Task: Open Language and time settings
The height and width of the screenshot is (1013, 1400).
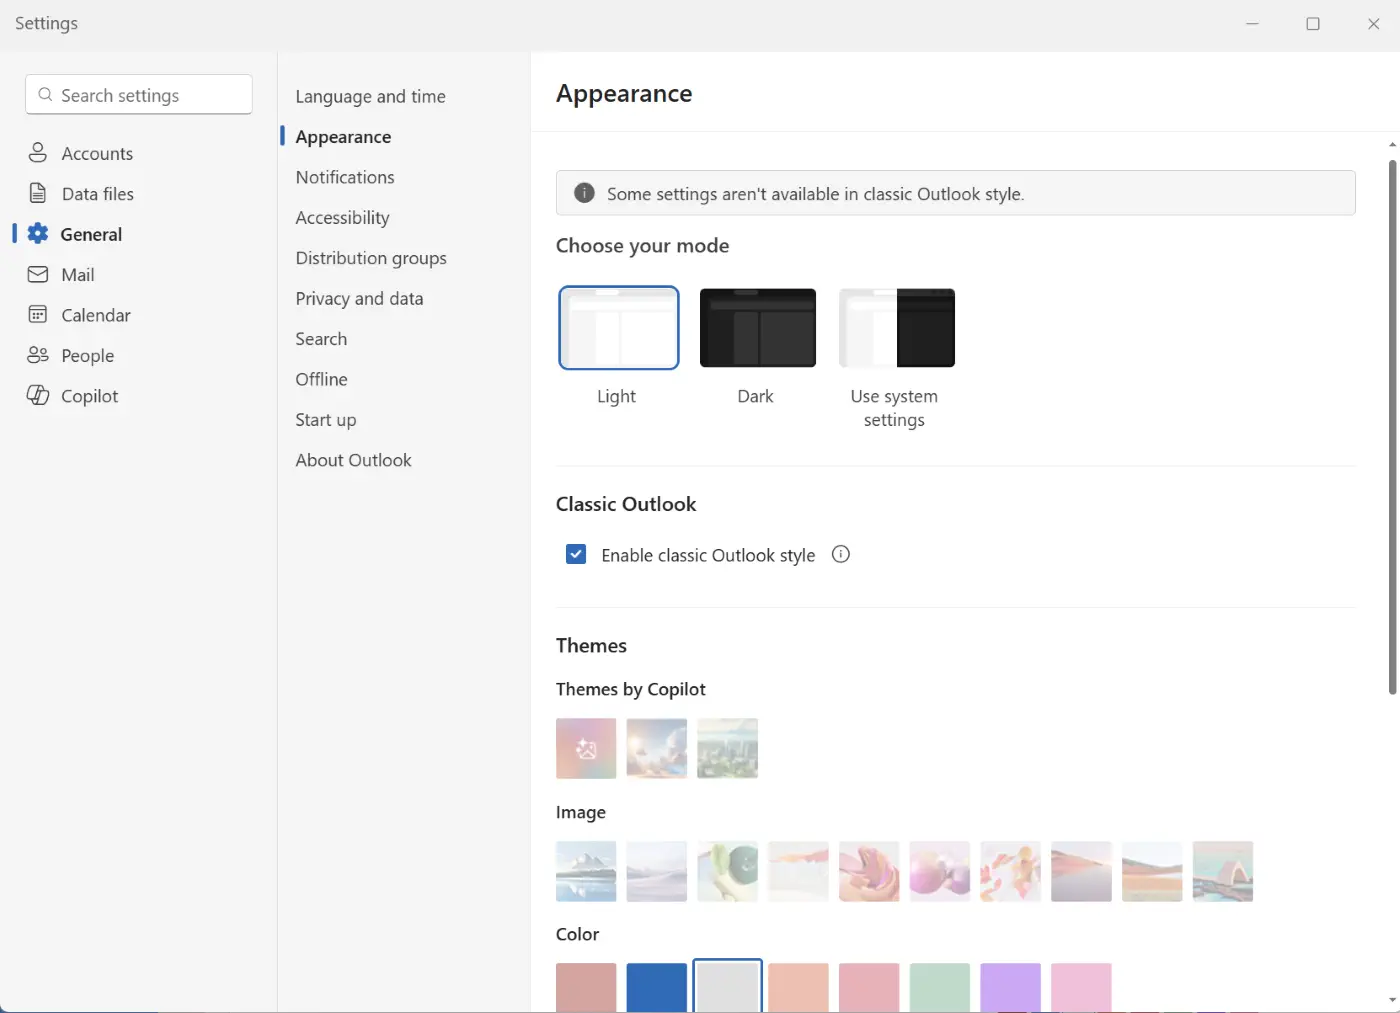Action: pos(370,96)
